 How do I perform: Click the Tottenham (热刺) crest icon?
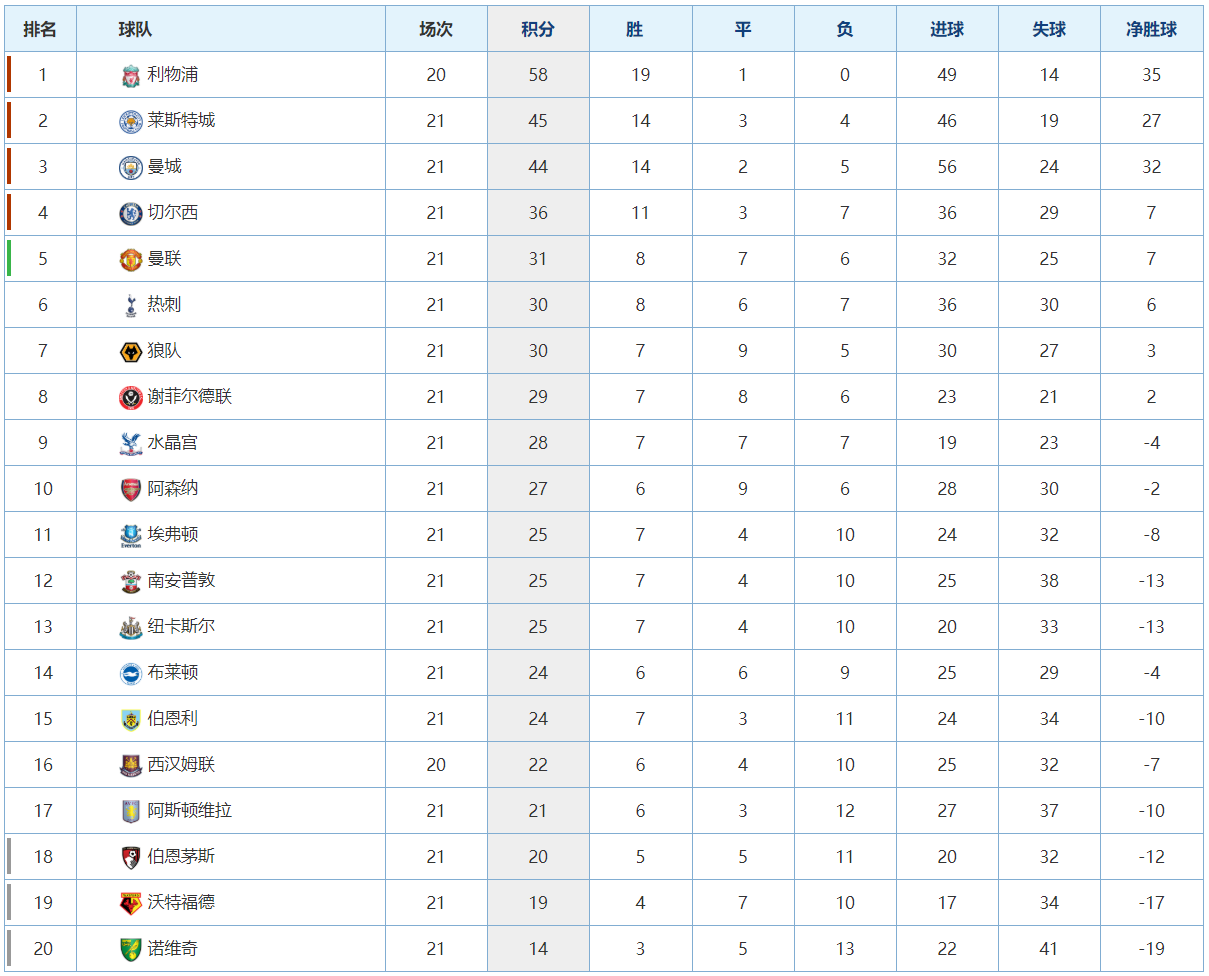(131, 305)
